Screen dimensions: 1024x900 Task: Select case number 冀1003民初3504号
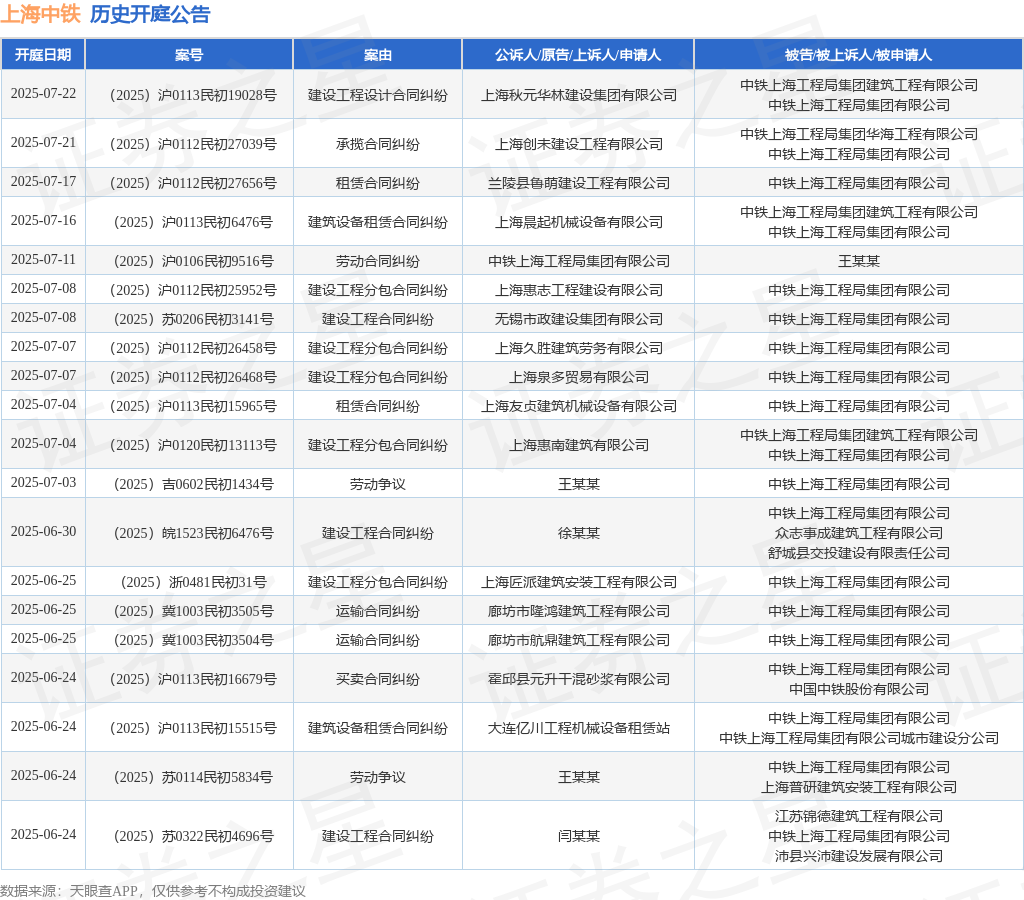click(193, 641)
